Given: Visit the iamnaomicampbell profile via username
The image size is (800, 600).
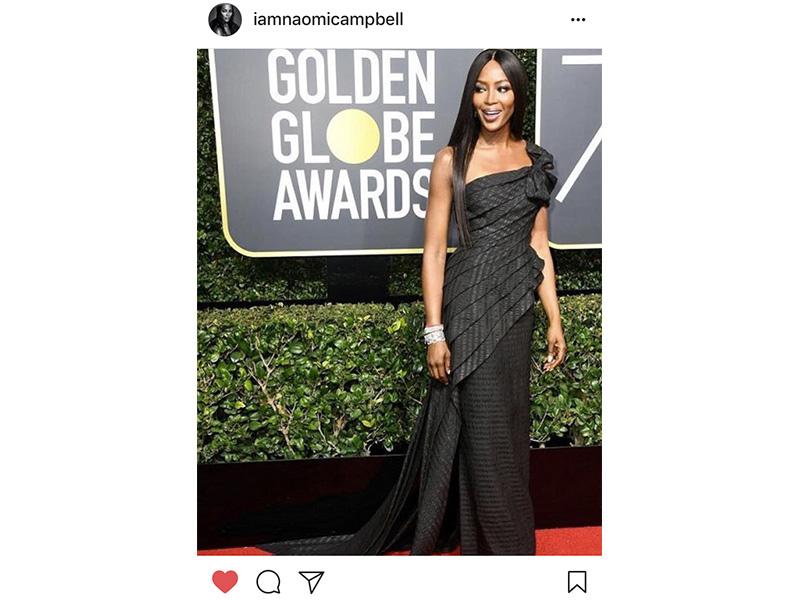Looking at the screenshot, I should [x=328, y=19].
